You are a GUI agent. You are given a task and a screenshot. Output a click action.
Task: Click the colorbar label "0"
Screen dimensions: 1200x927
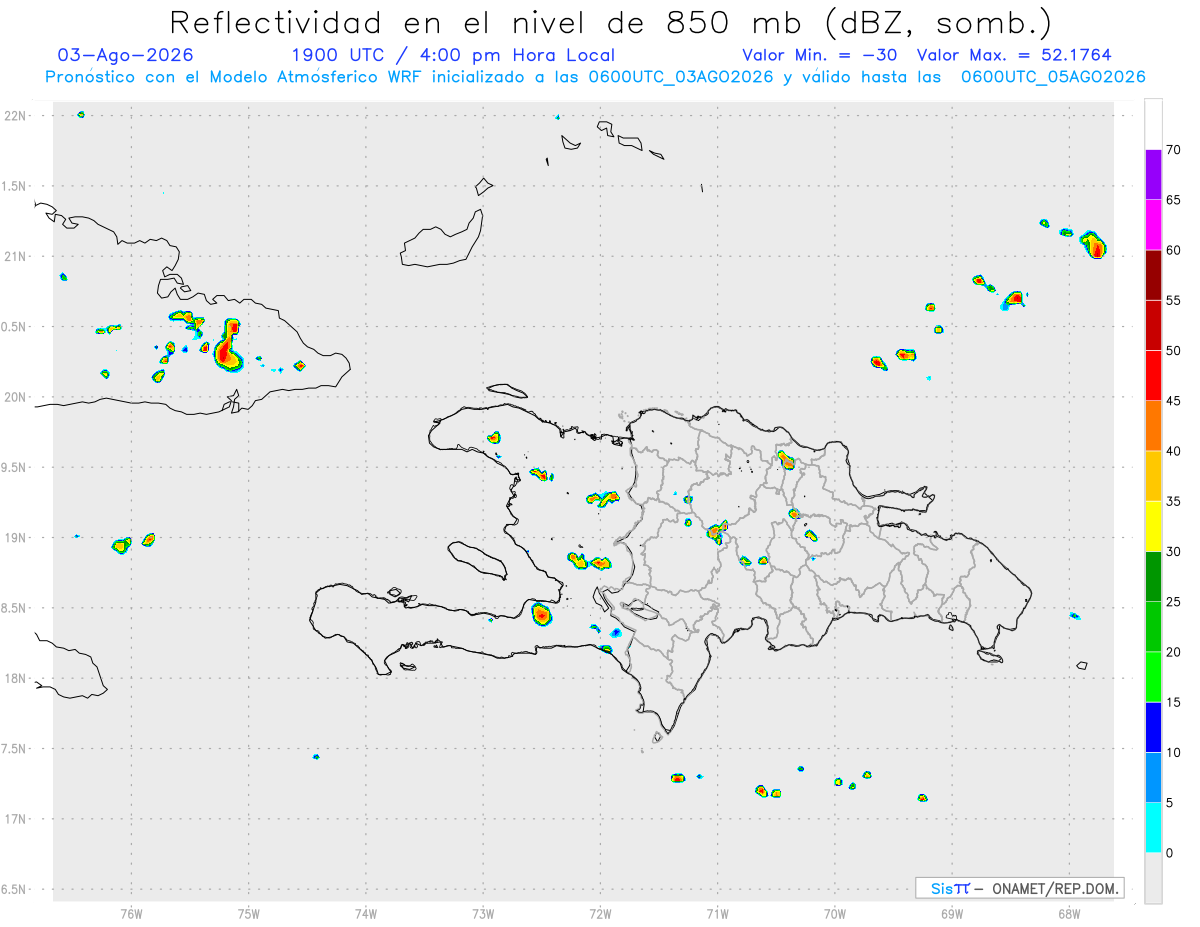coord(1170,853)
